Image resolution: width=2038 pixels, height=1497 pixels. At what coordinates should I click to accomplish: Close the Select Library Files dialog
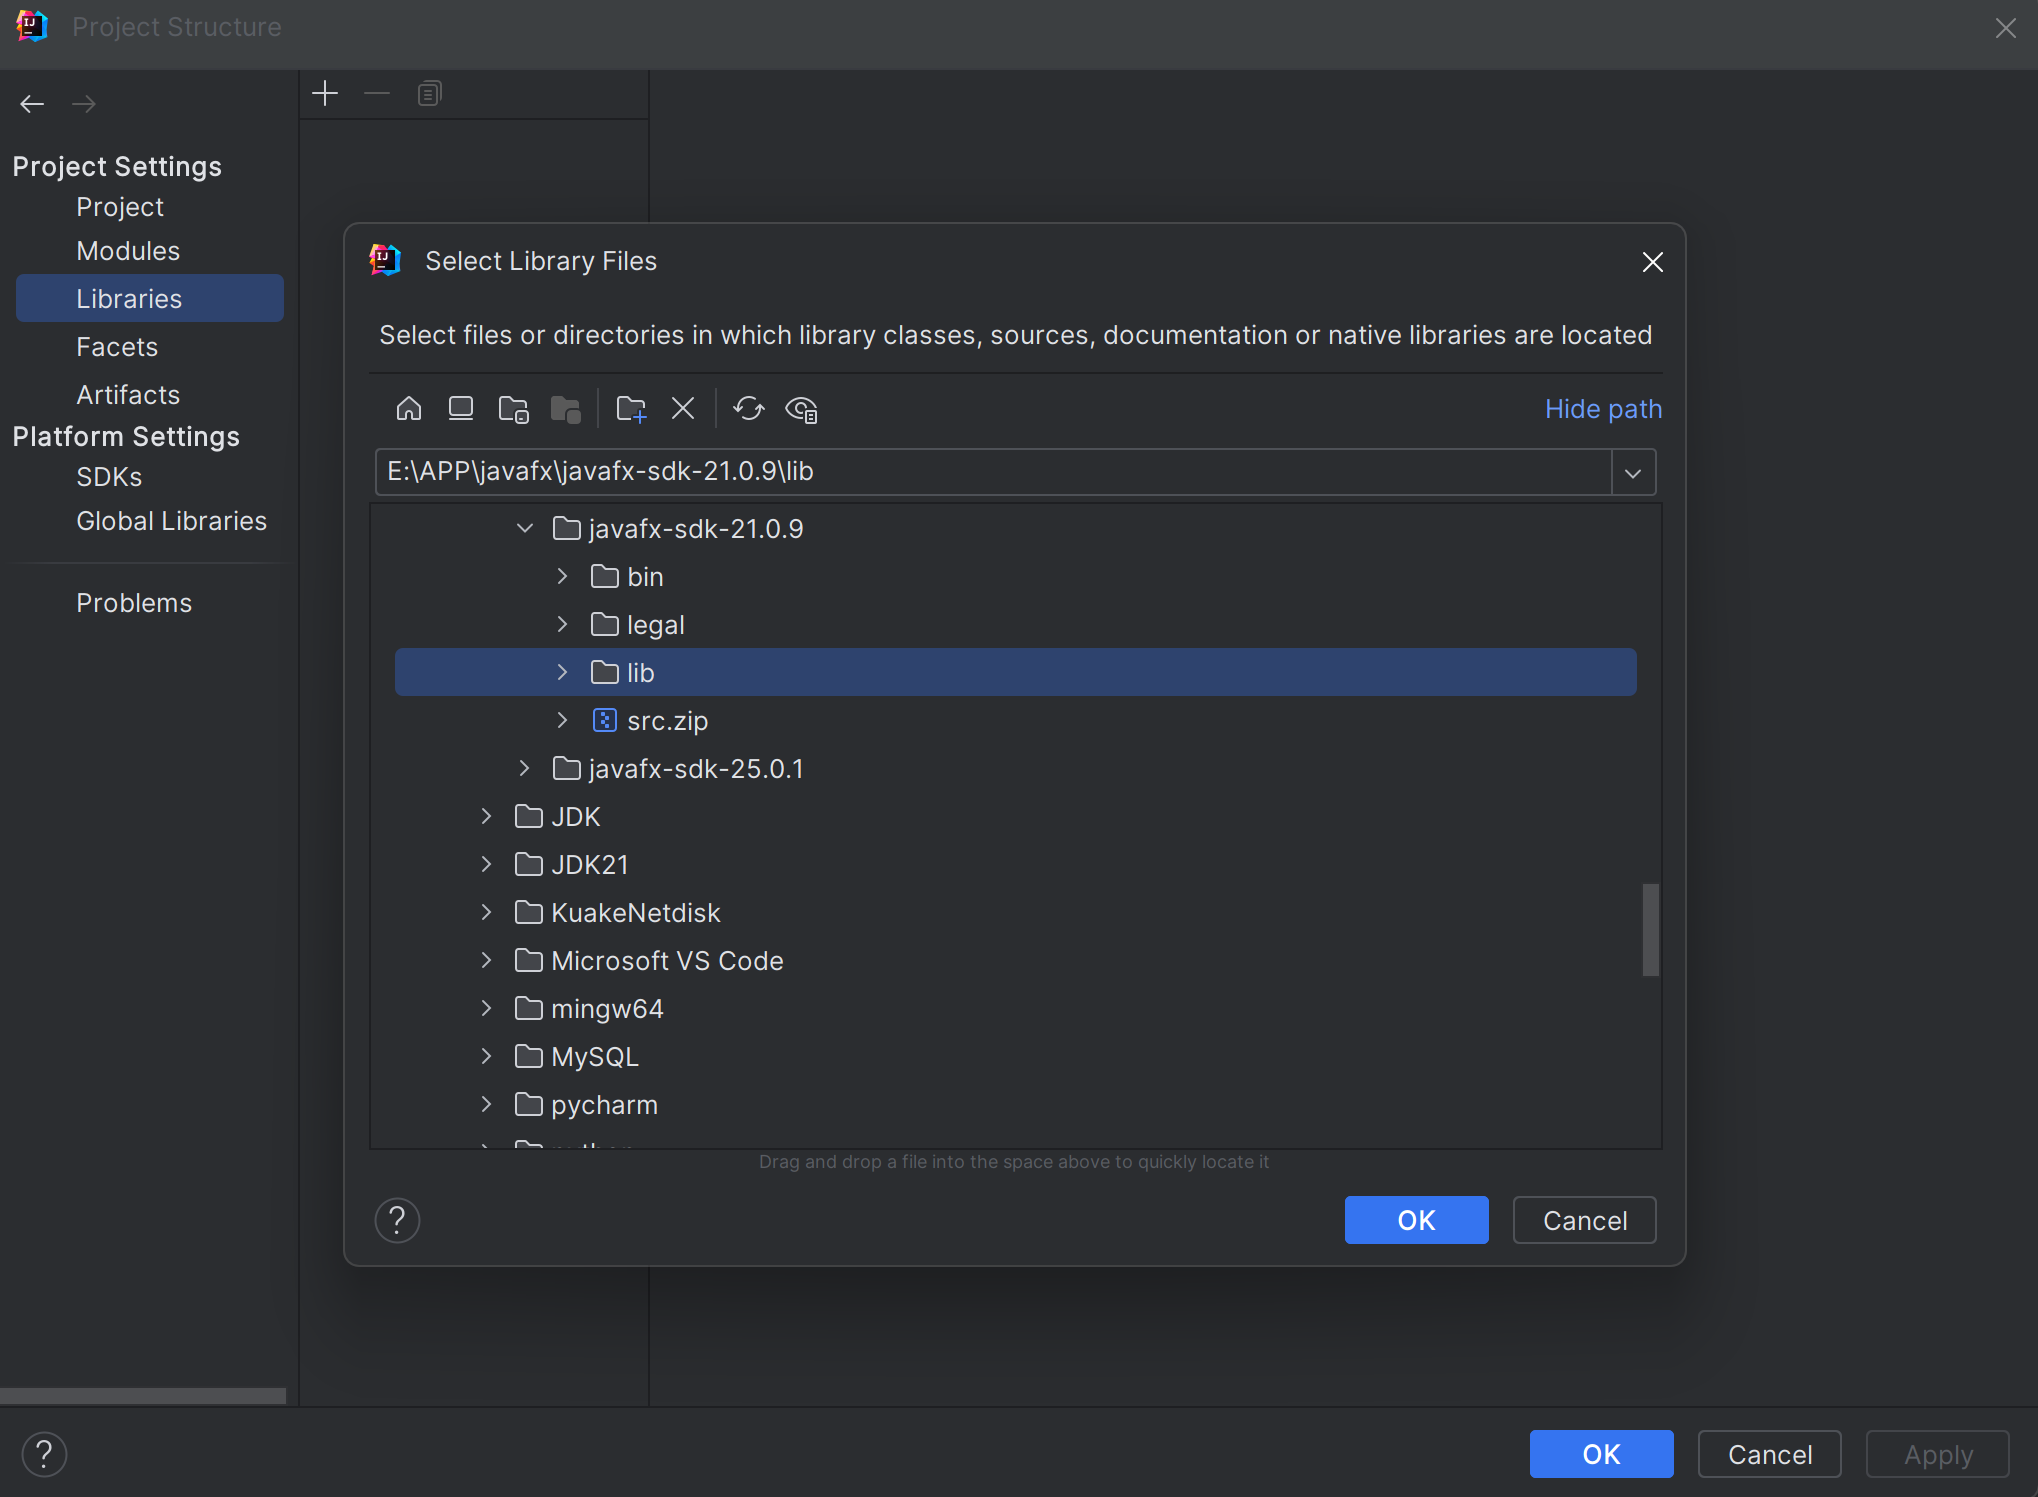1652,262
